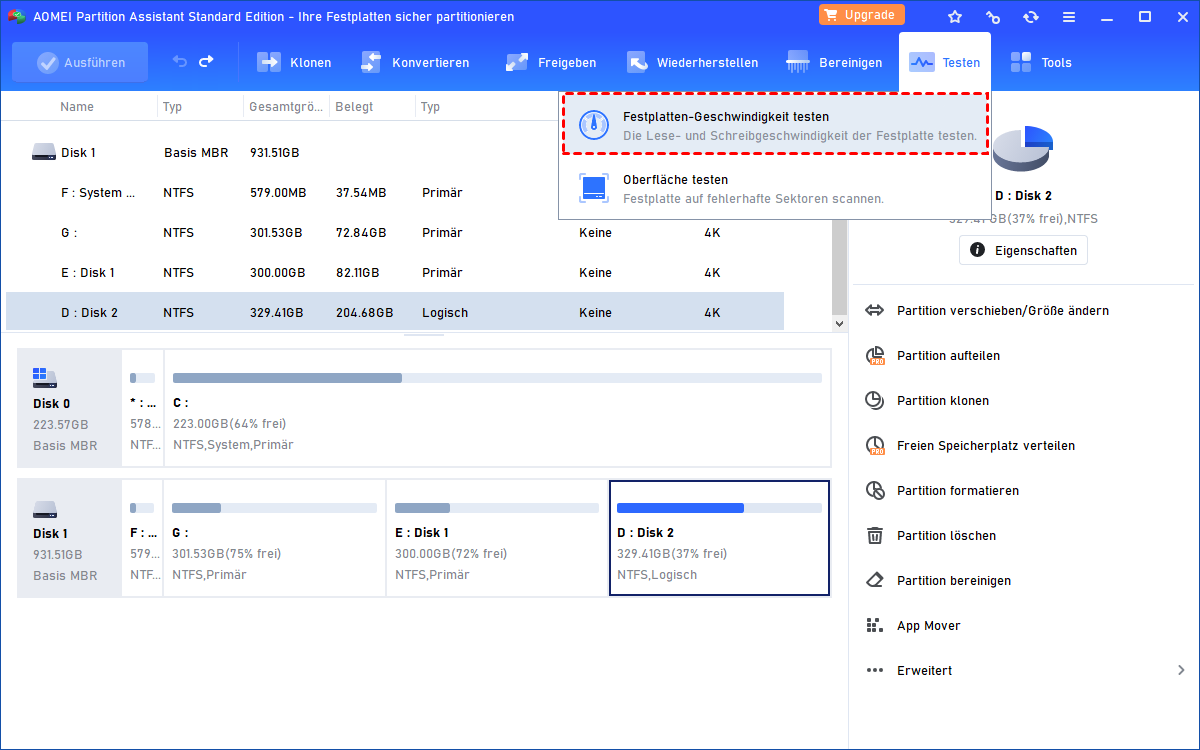1200x750 pixels.
Task: Select Disk 0 reserved * : partition block
Action: (x=142, y=408)
